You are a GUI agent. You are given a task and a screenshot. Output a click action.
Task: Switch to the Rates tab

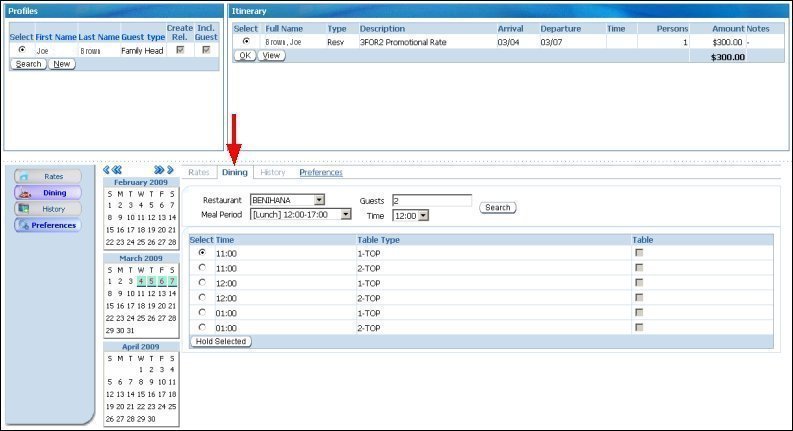tap(199, 173)
